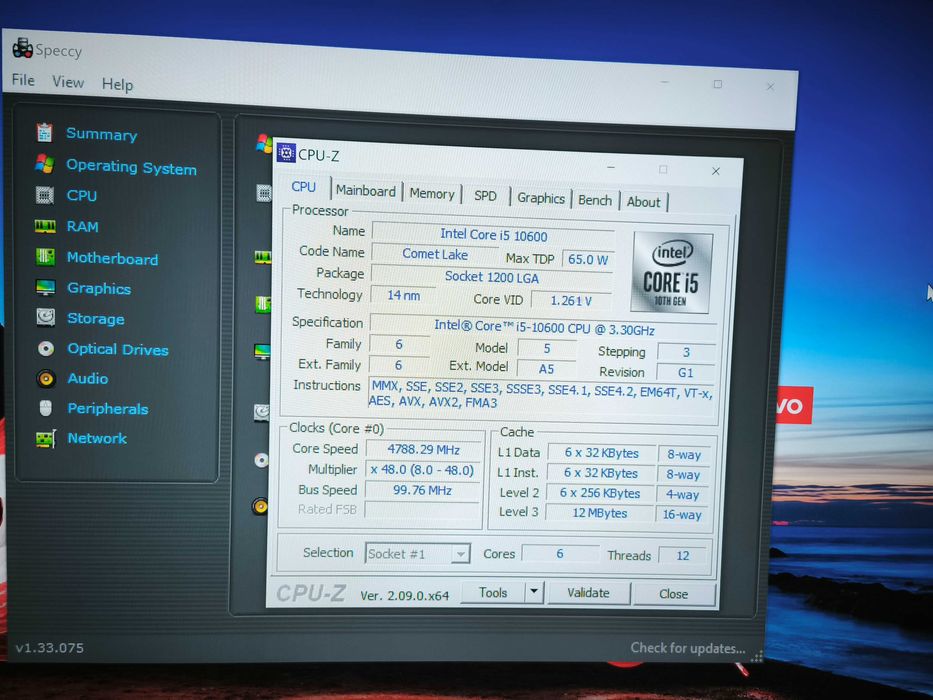Click the Bus Speed value 99.76 MHz
This screenshot has width=933, height=700.
click(x=422, y=490)
